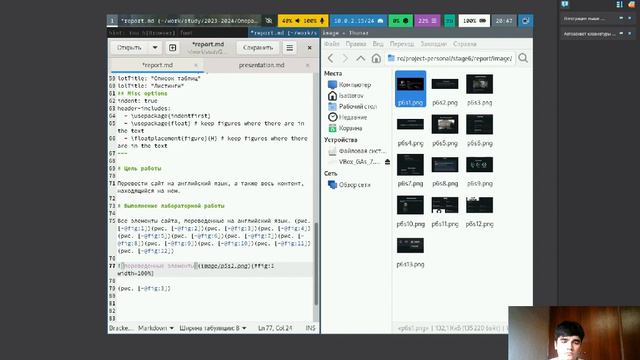Select the p6s12.png file
Image resolution: width=640 pixels, height=360 pixels.
480,211
